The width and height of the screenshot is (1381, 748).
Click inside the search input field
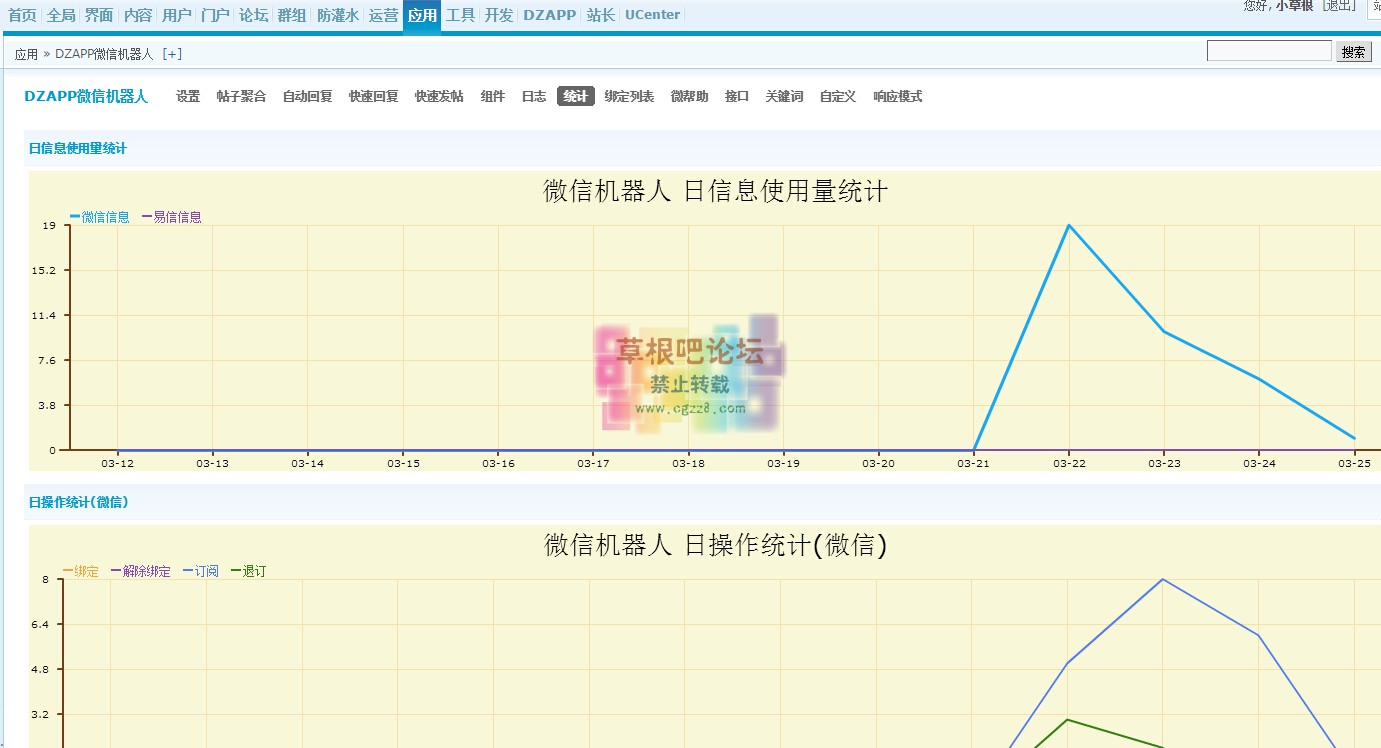(x=1268, y=49)
